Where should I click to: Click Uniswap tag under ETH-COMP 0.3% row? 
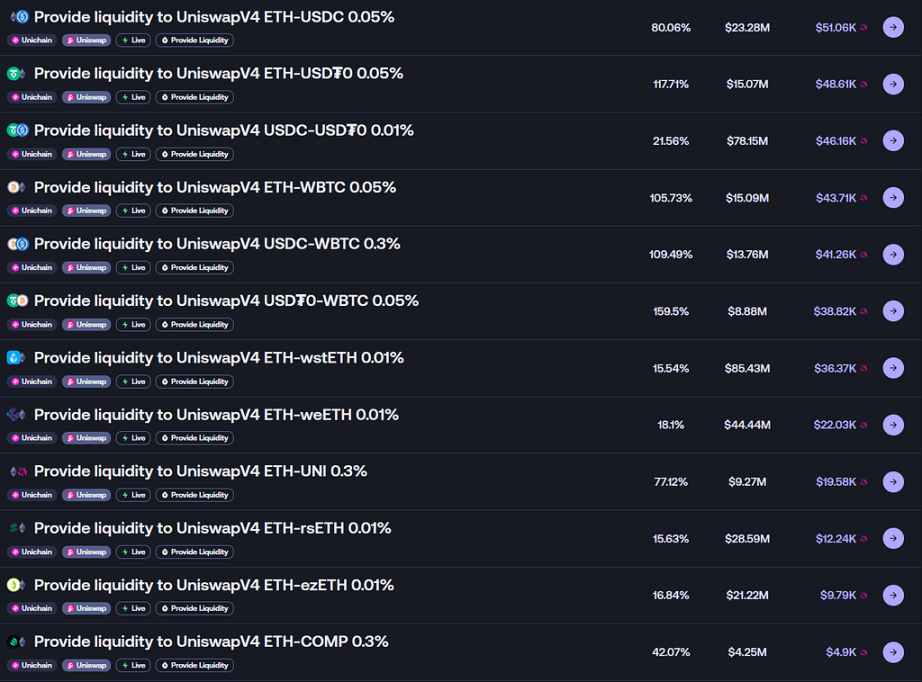click(86, 666)
